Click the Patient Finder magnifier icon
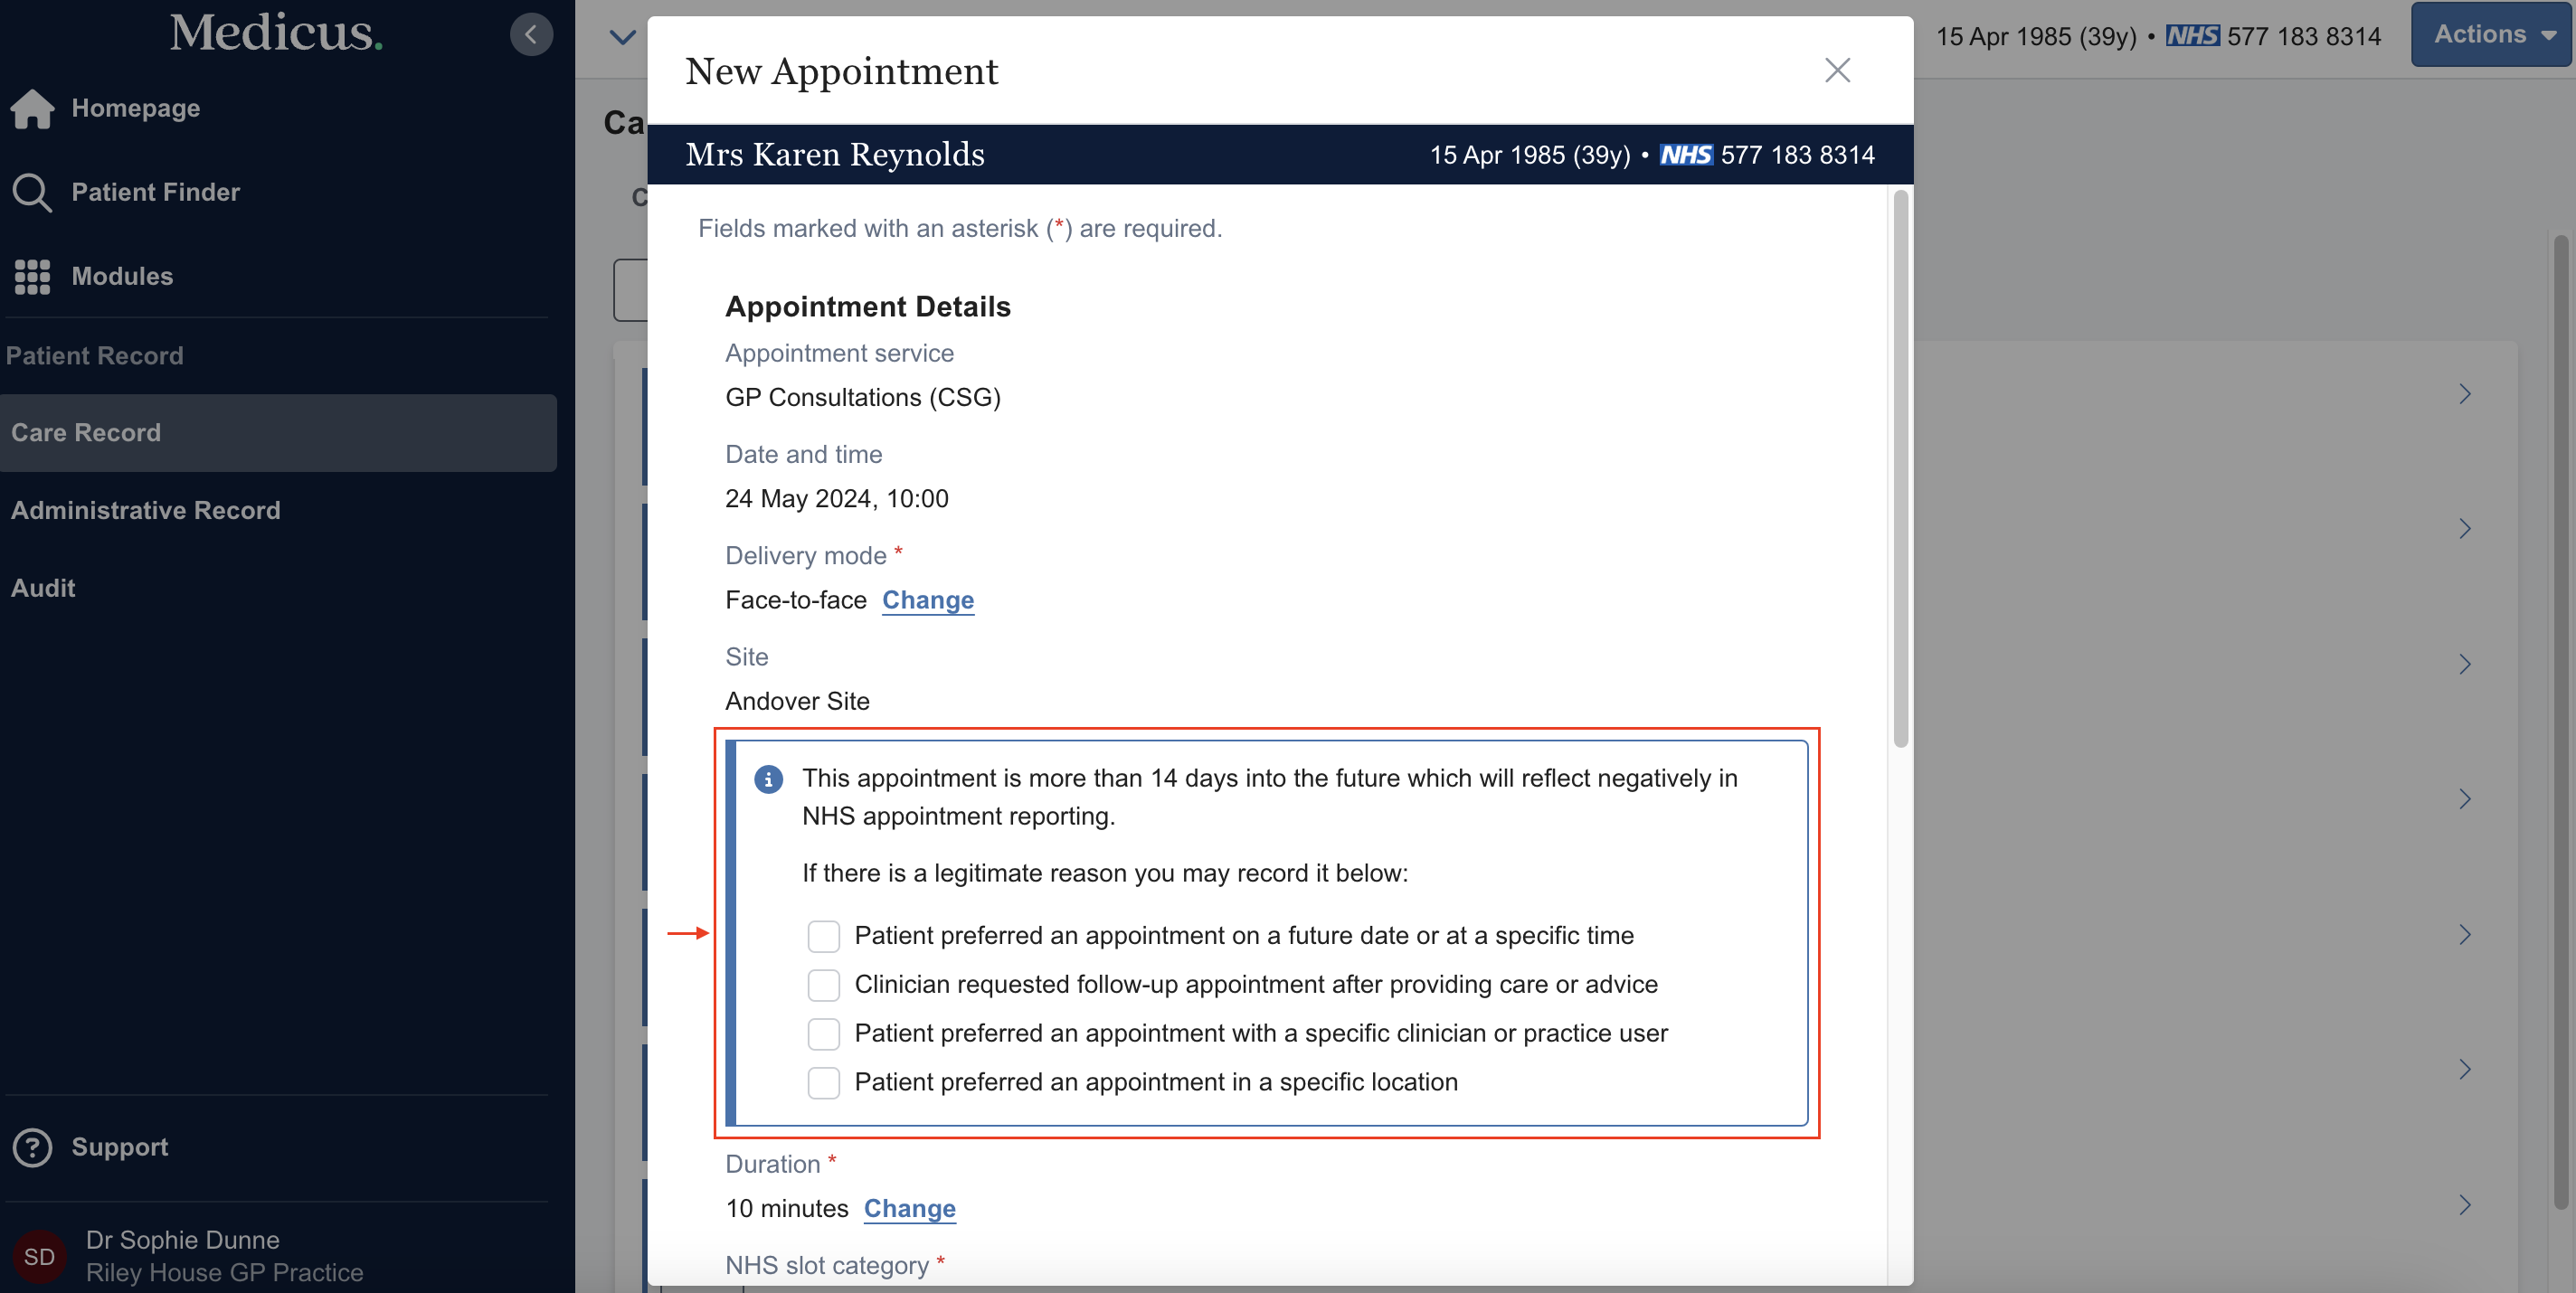The height and width of the screenshot is (1293, 2576). (32, 192)
